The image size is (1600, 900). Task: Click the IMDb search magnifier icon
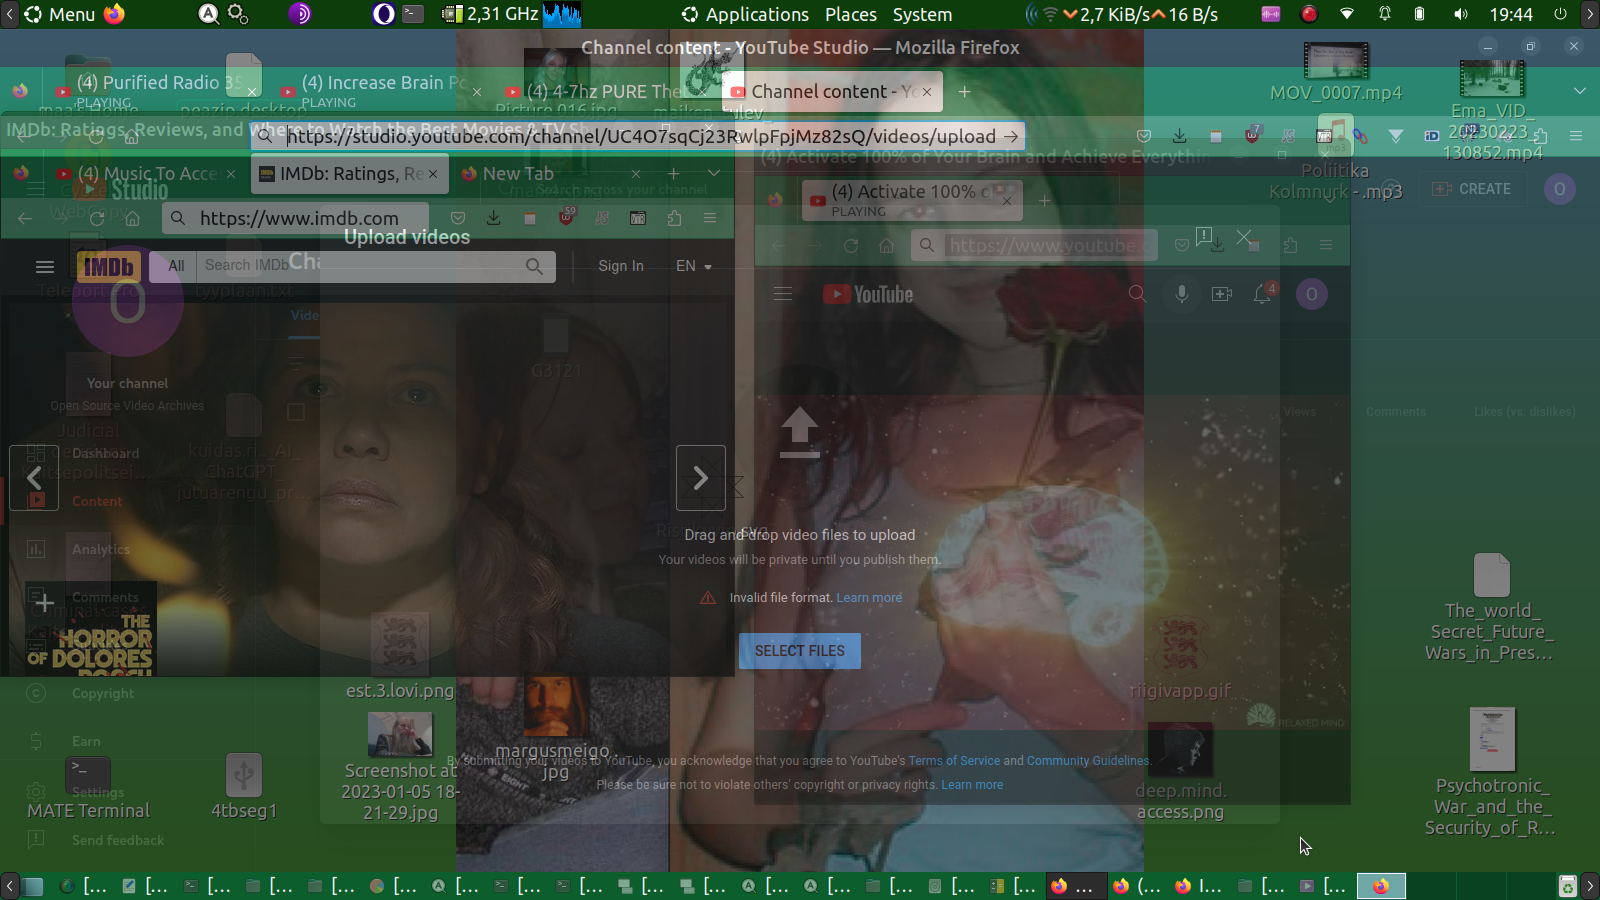(535, 266)
